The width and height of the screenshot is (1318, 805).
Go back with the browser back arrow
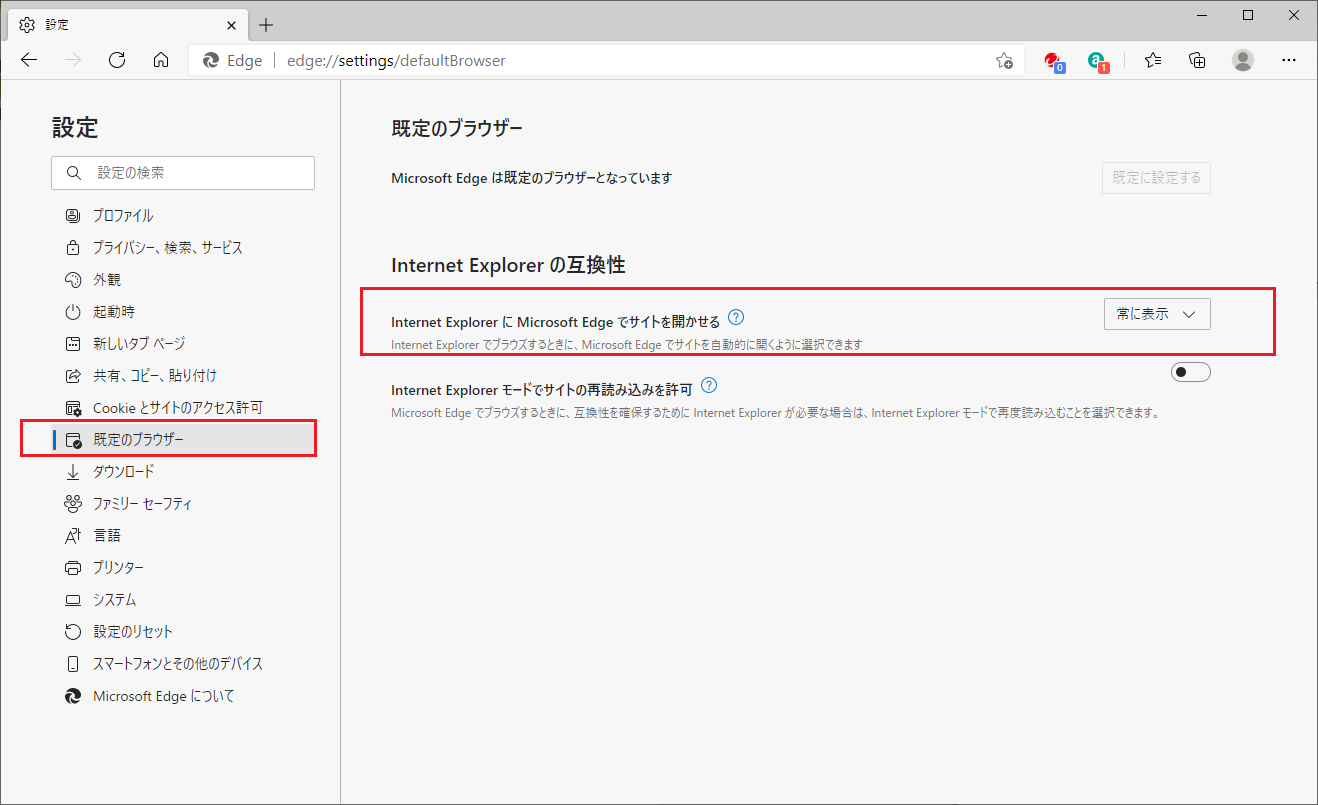[x=29, y=60]
